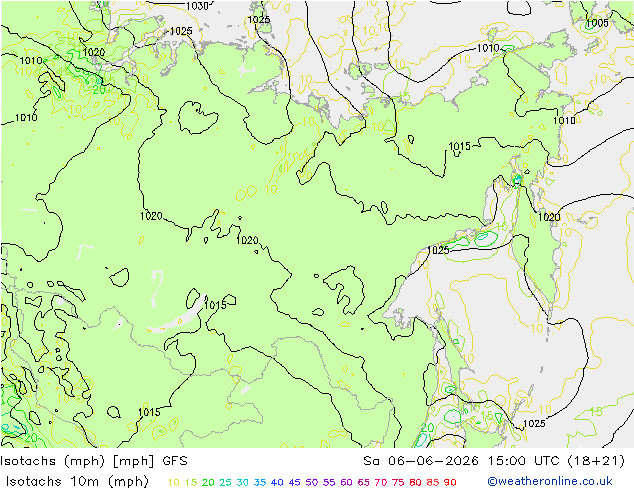Select the green 20 value in the bottom color legend

point(208,482)
